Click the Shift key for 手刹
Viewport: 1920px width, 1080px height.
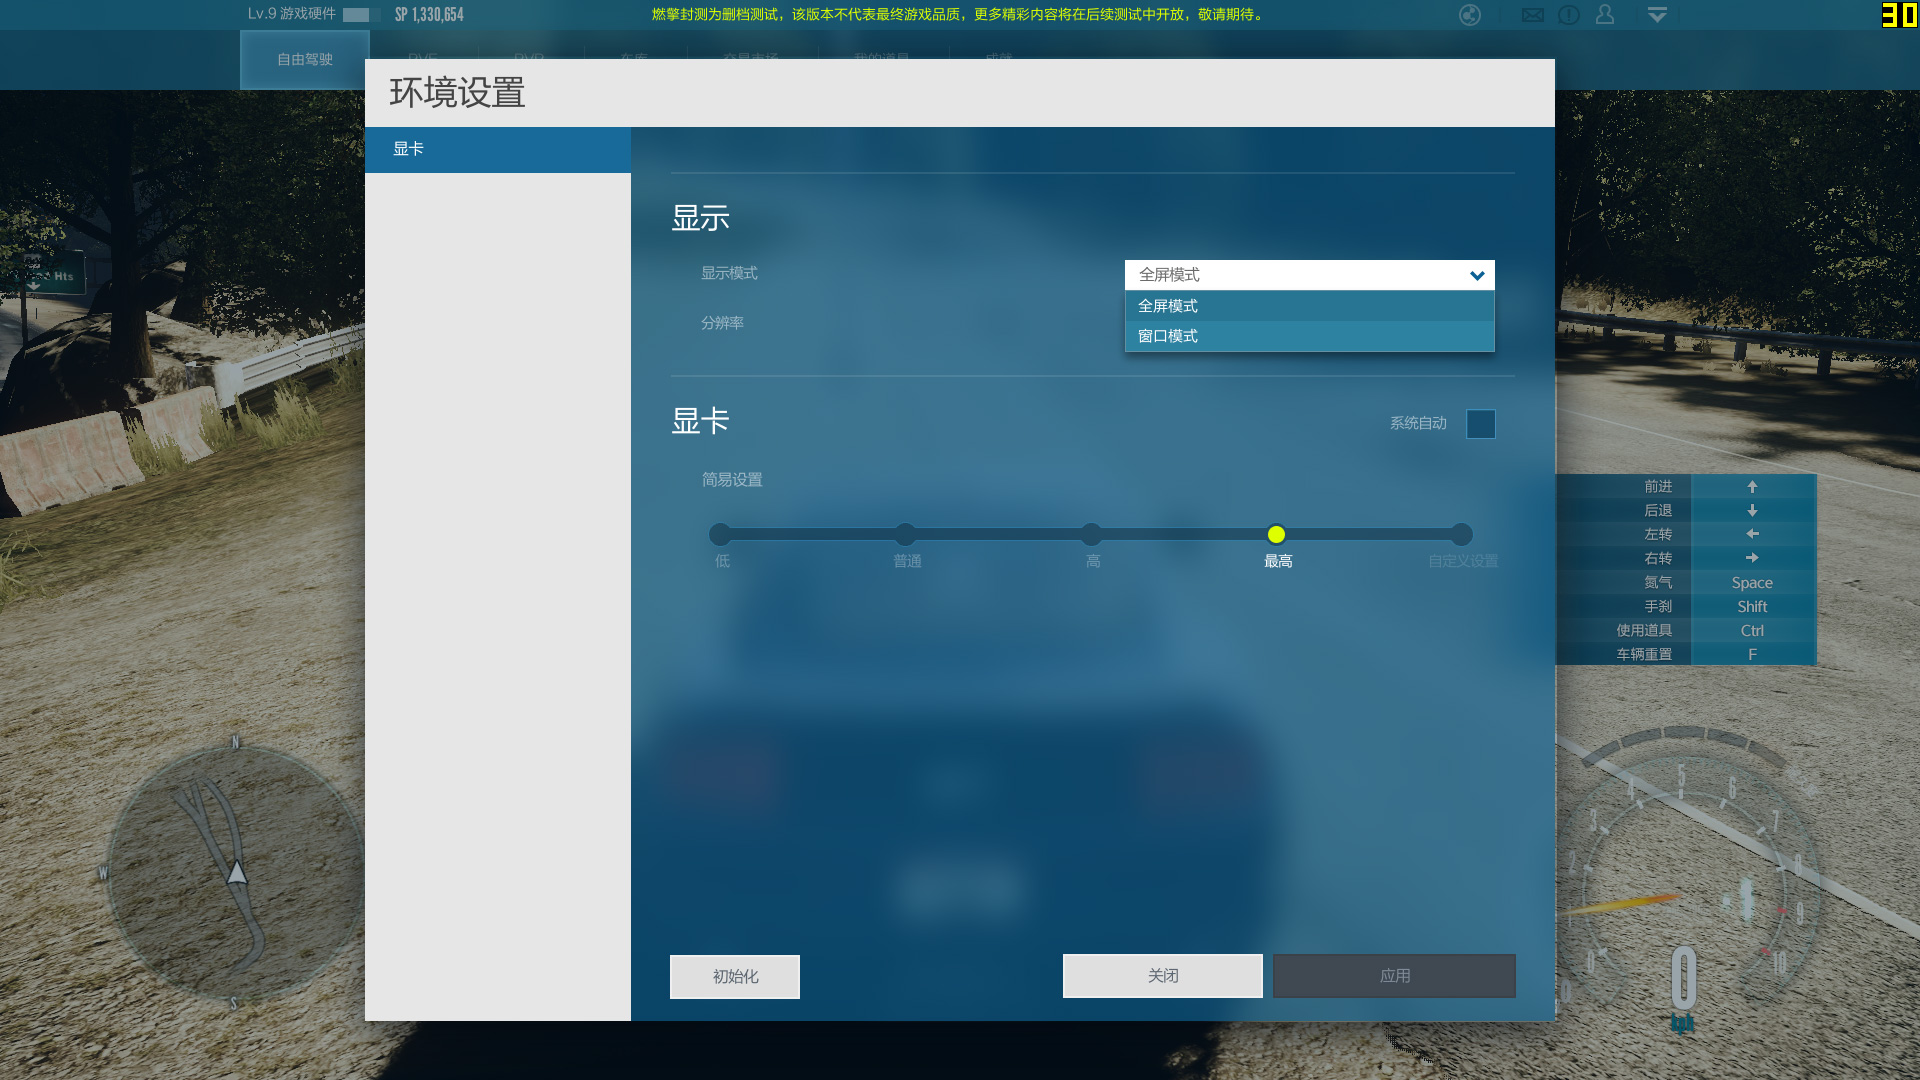[x=1752, y=607]
